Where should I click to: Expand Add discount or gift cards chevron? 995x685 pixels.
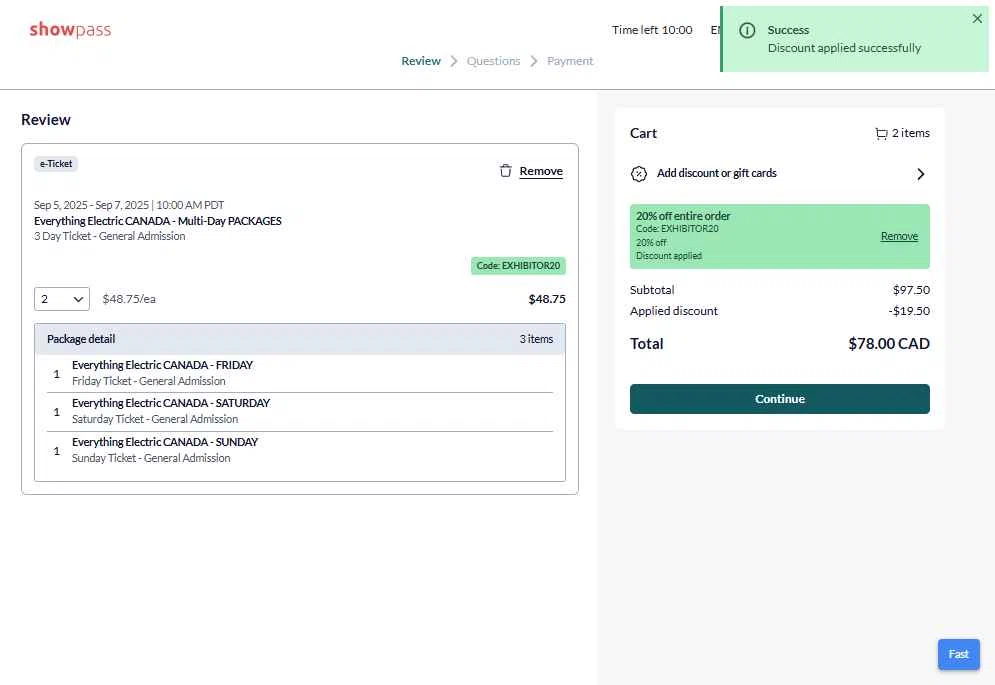[921, 174]
